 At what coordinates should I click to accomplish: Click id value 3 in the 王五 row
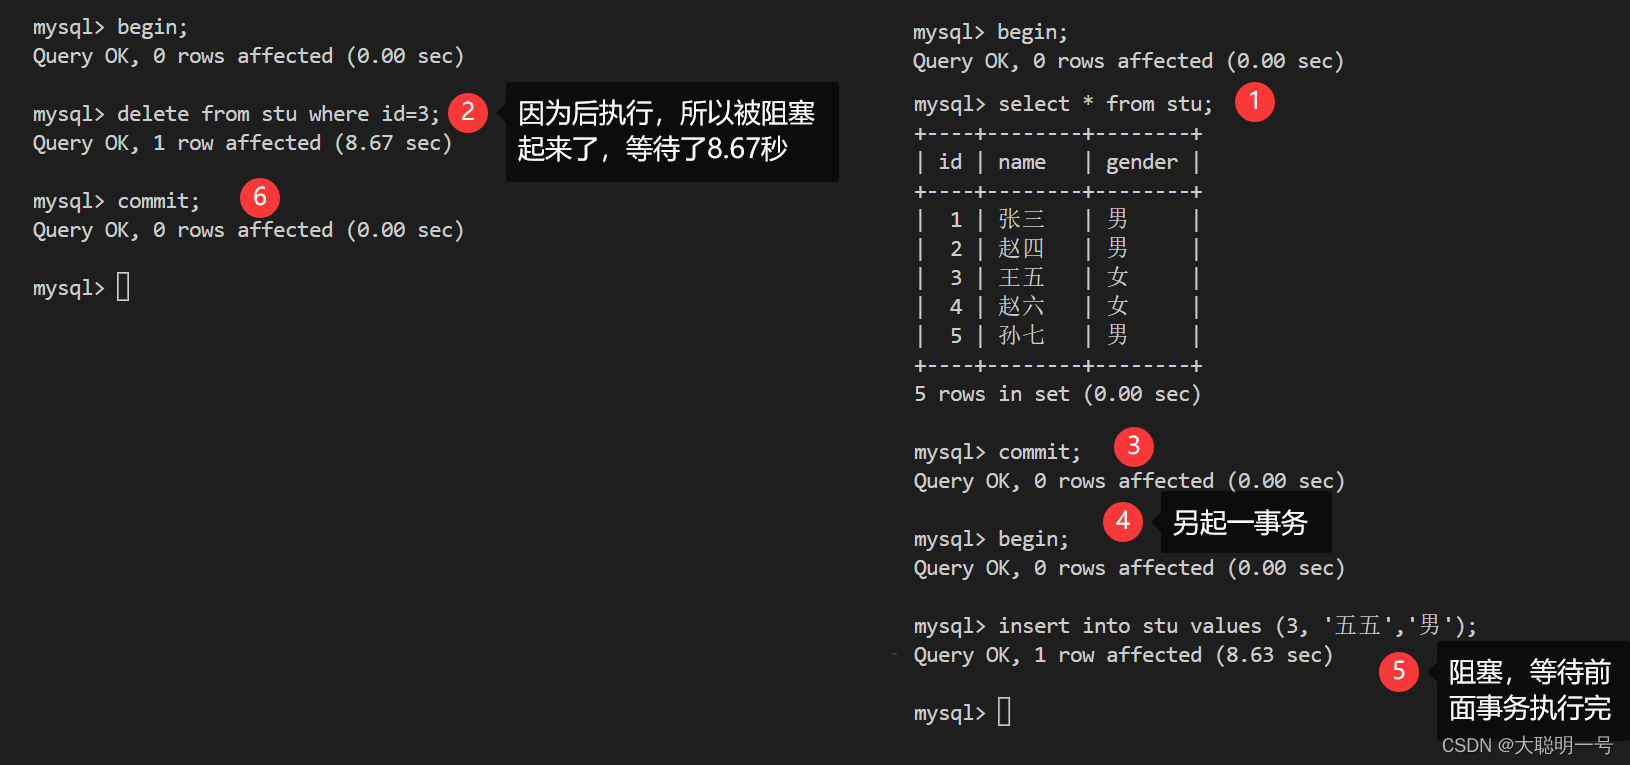[956, 277]
